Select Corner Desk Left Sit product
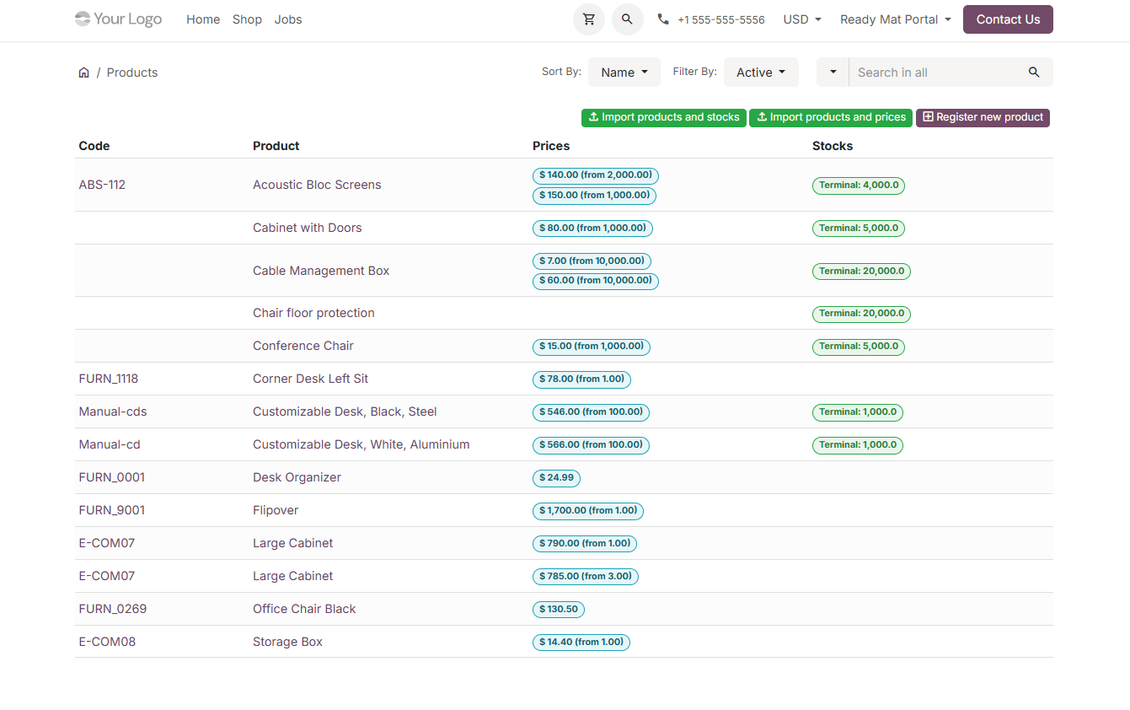1130x710 pixels. coord(310,378)
